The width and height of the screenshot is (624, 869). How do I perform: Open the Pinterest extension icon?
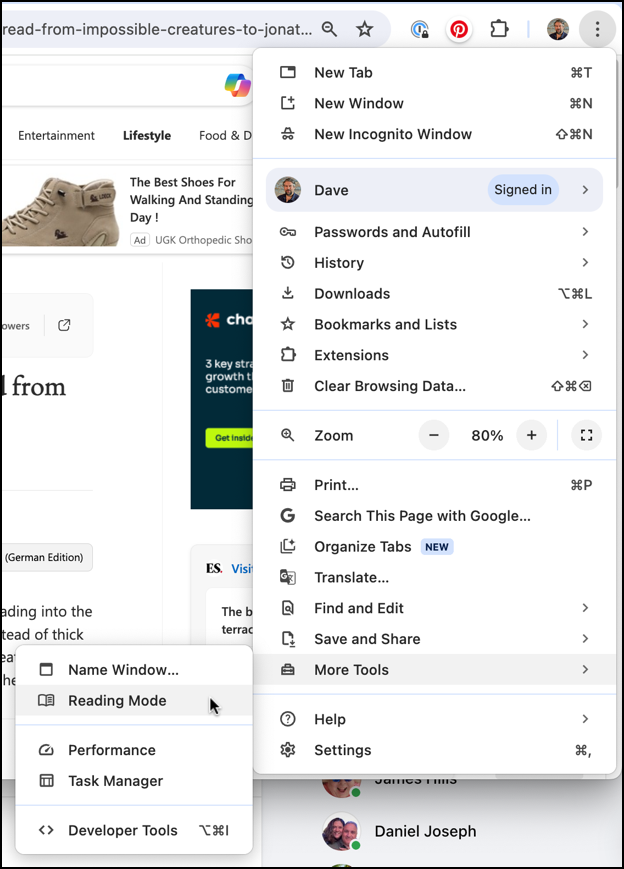click(459, 29)
